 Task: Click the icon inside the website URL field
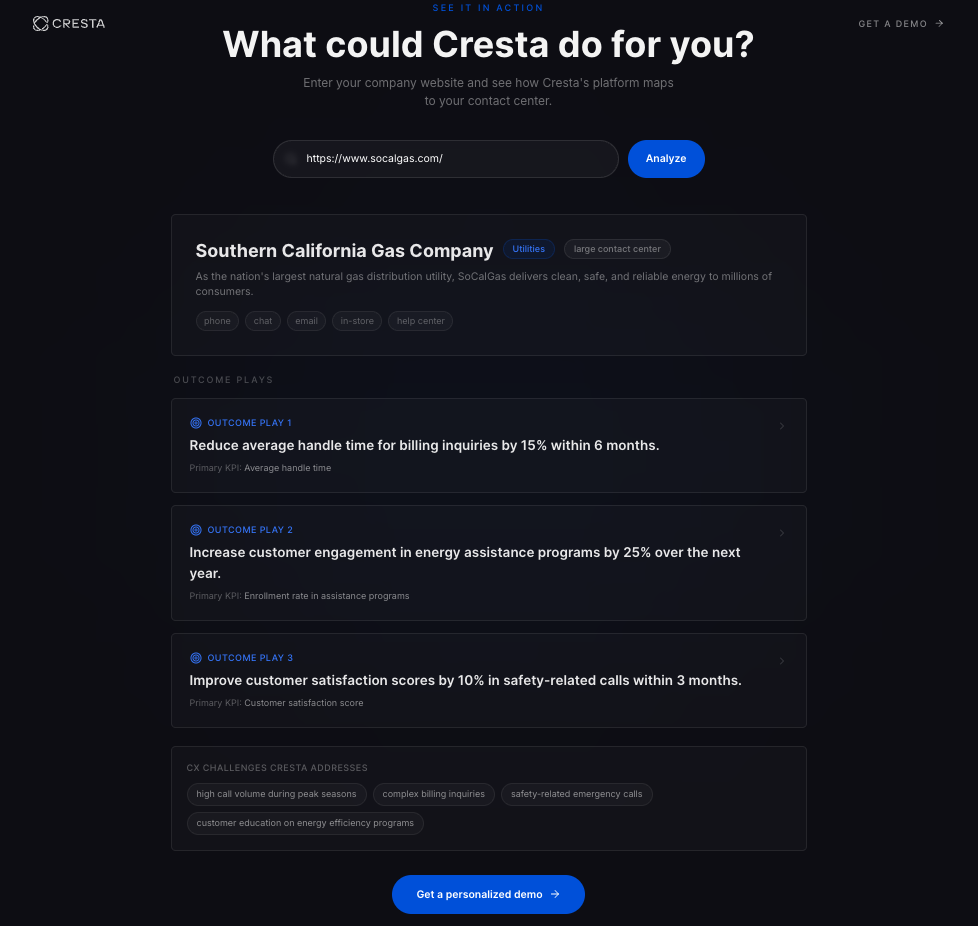(x=291, y=159)
